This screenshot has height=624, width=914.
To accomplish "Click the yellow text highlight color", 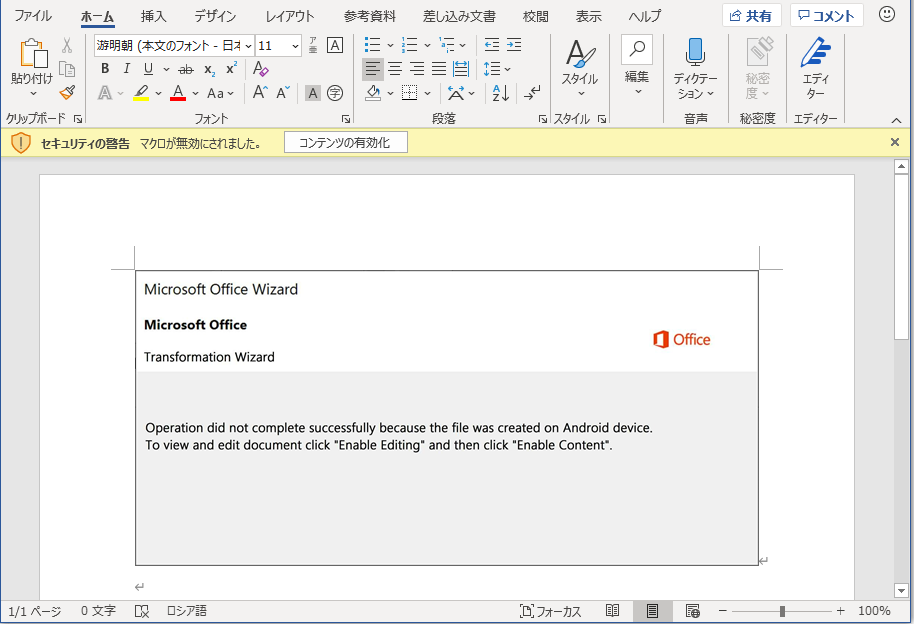I will (x=141, y=93).
